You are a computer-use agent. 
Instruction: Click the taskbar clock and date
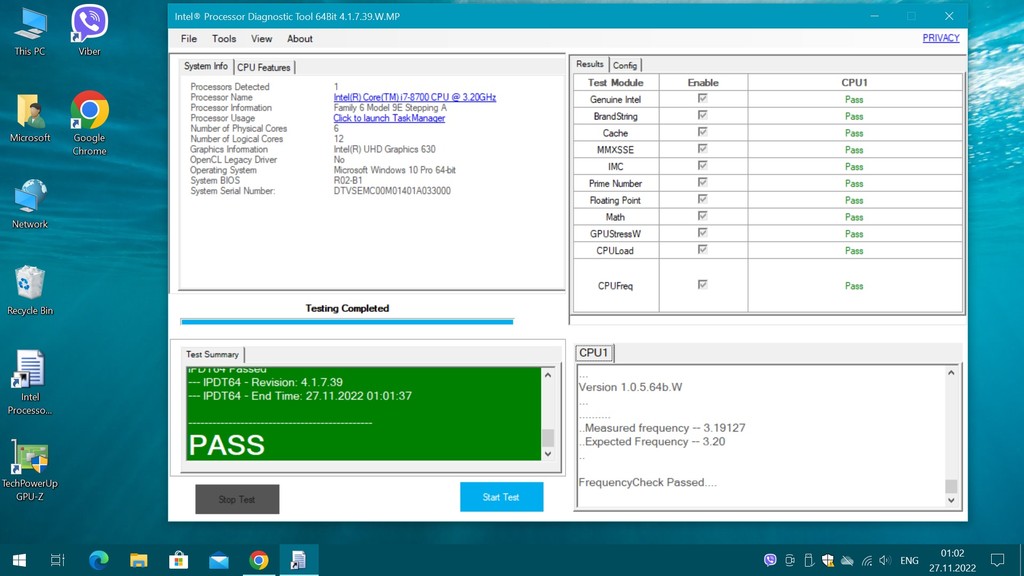click(x=953, y=560)
